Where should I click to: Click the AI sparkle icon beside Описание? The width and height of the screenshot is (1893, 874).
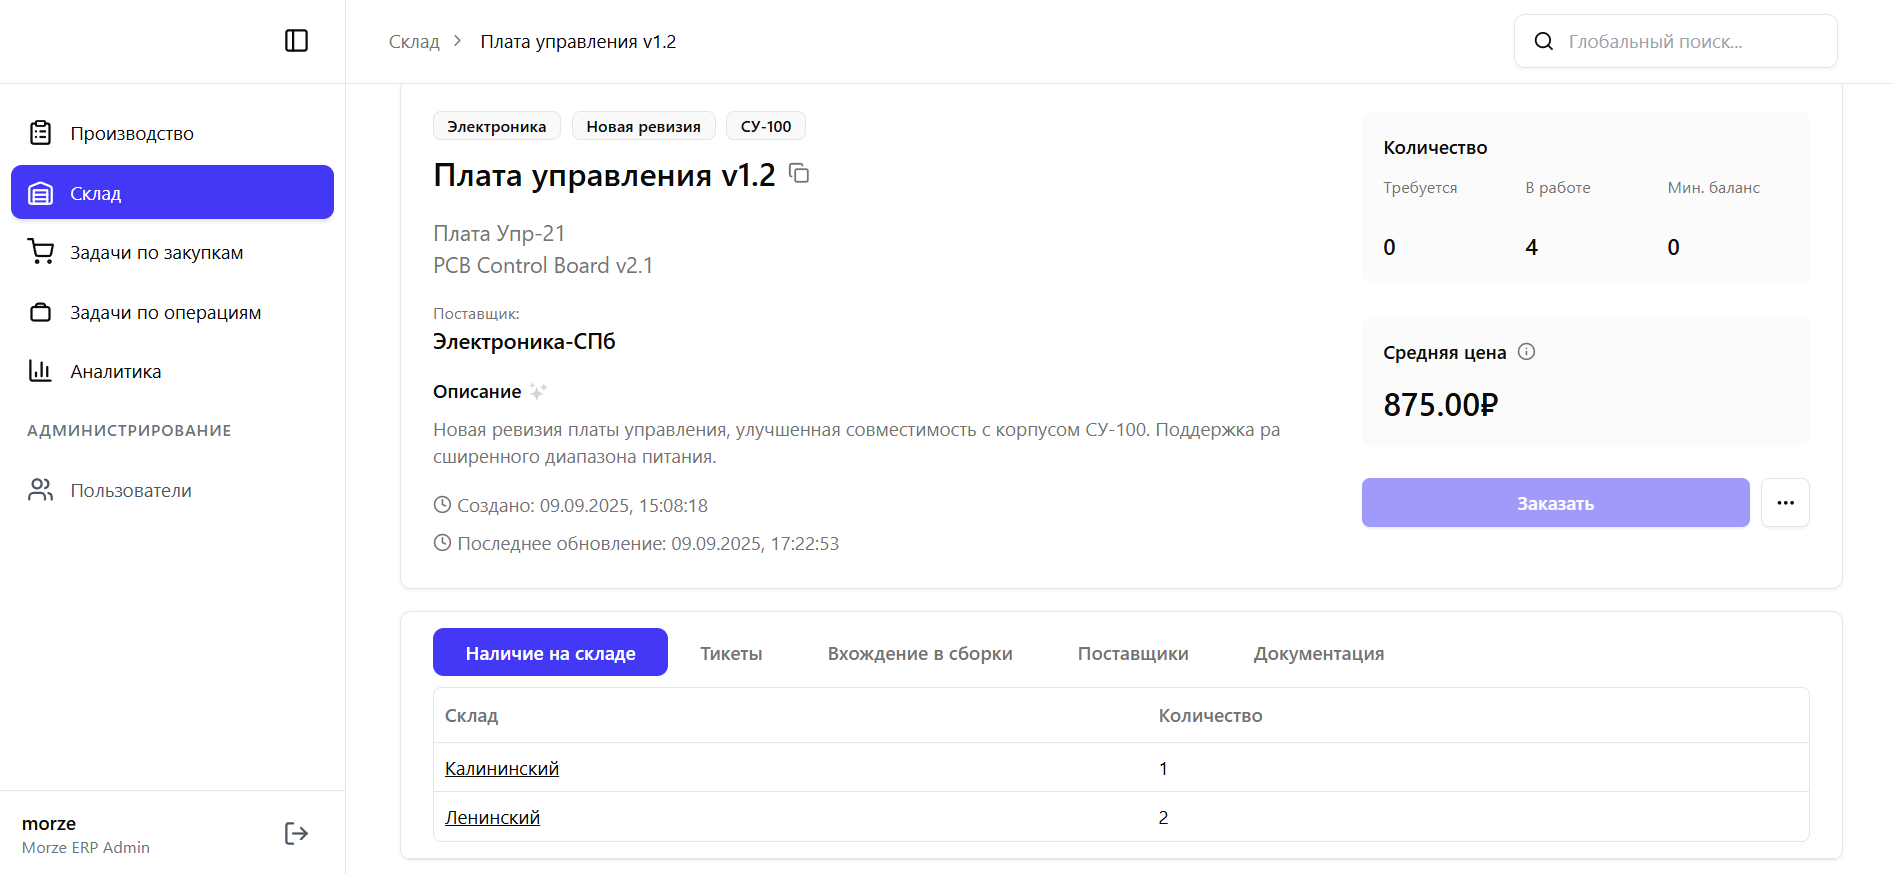[538, 391]
